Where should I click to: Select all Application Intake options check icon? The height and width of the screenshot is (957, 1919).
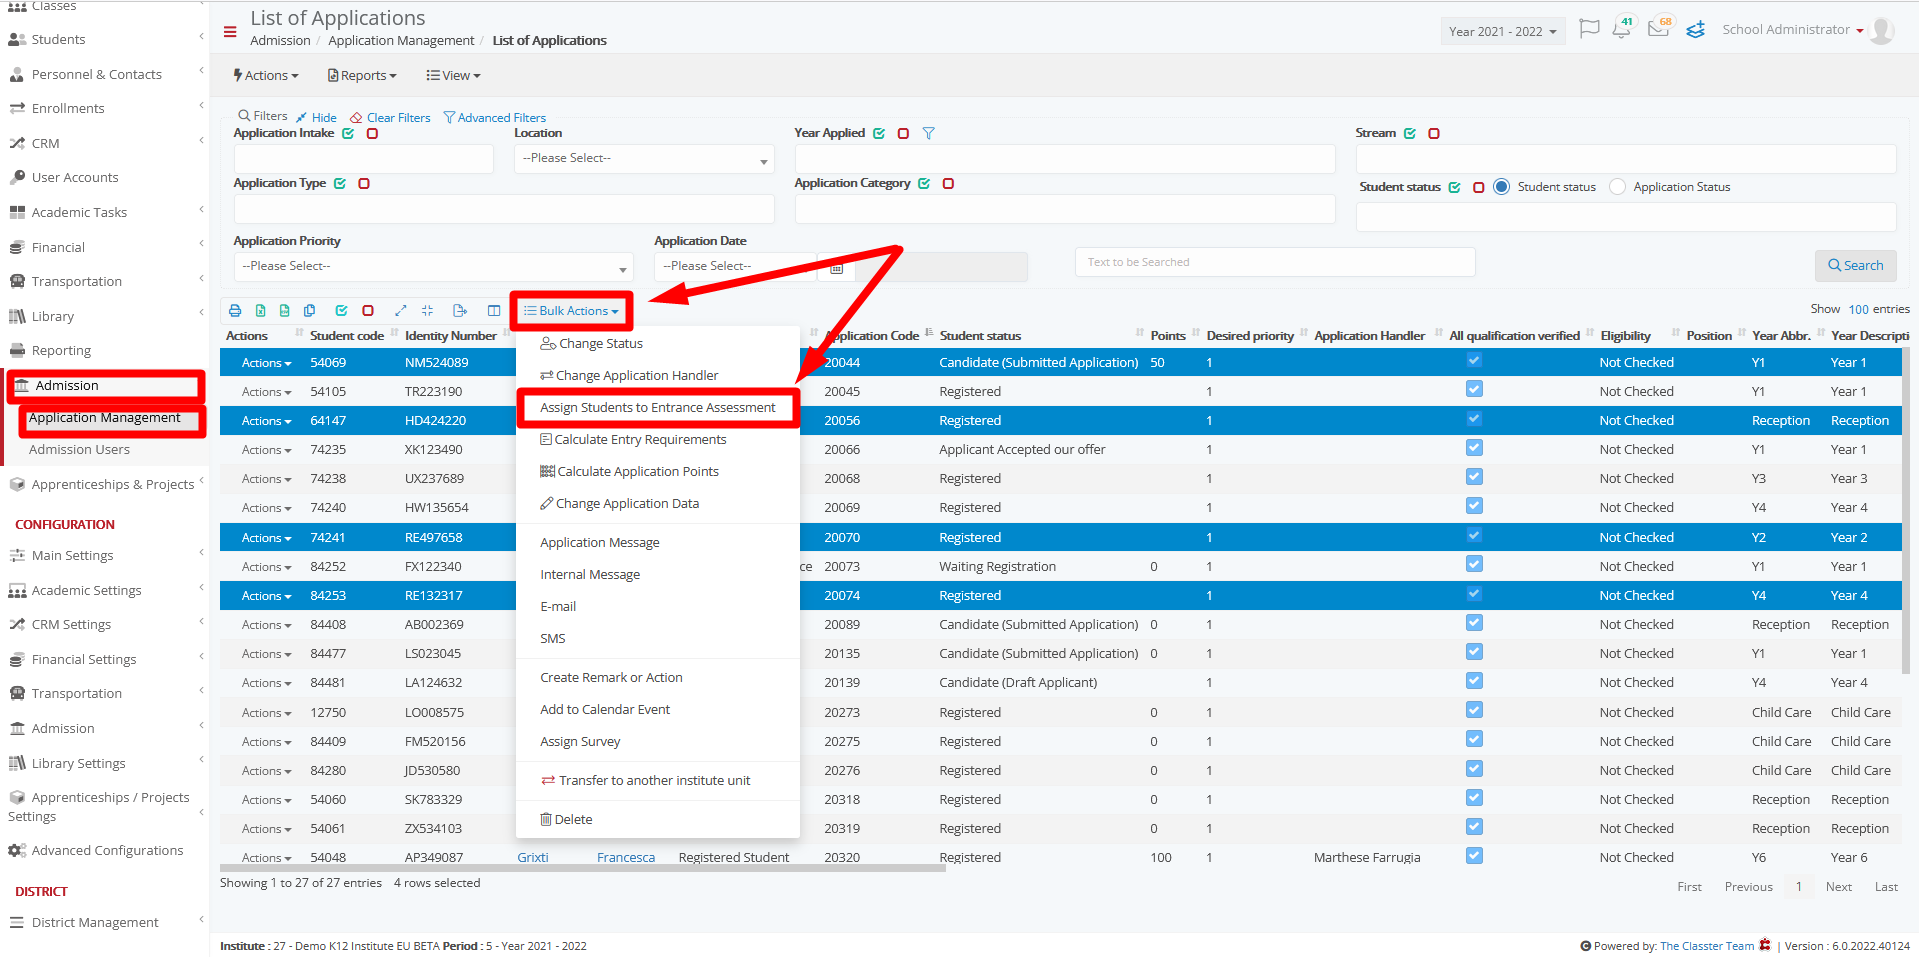tap(349, 133)
